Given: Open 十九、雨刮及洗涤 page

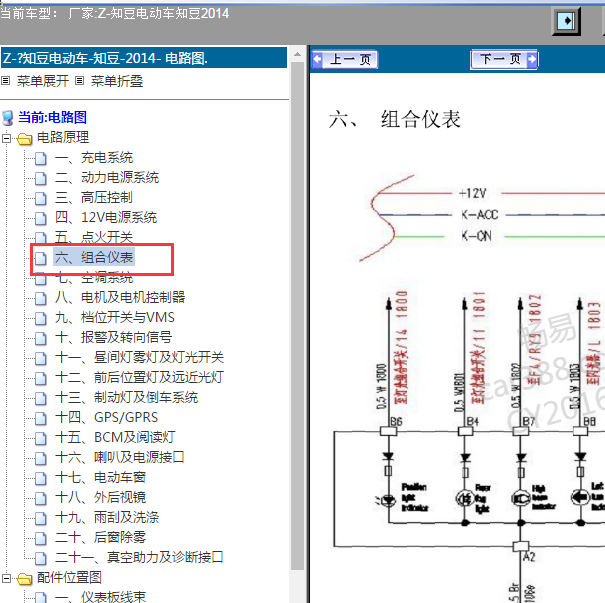Looking at the screenshot, I should coord(107,518).
